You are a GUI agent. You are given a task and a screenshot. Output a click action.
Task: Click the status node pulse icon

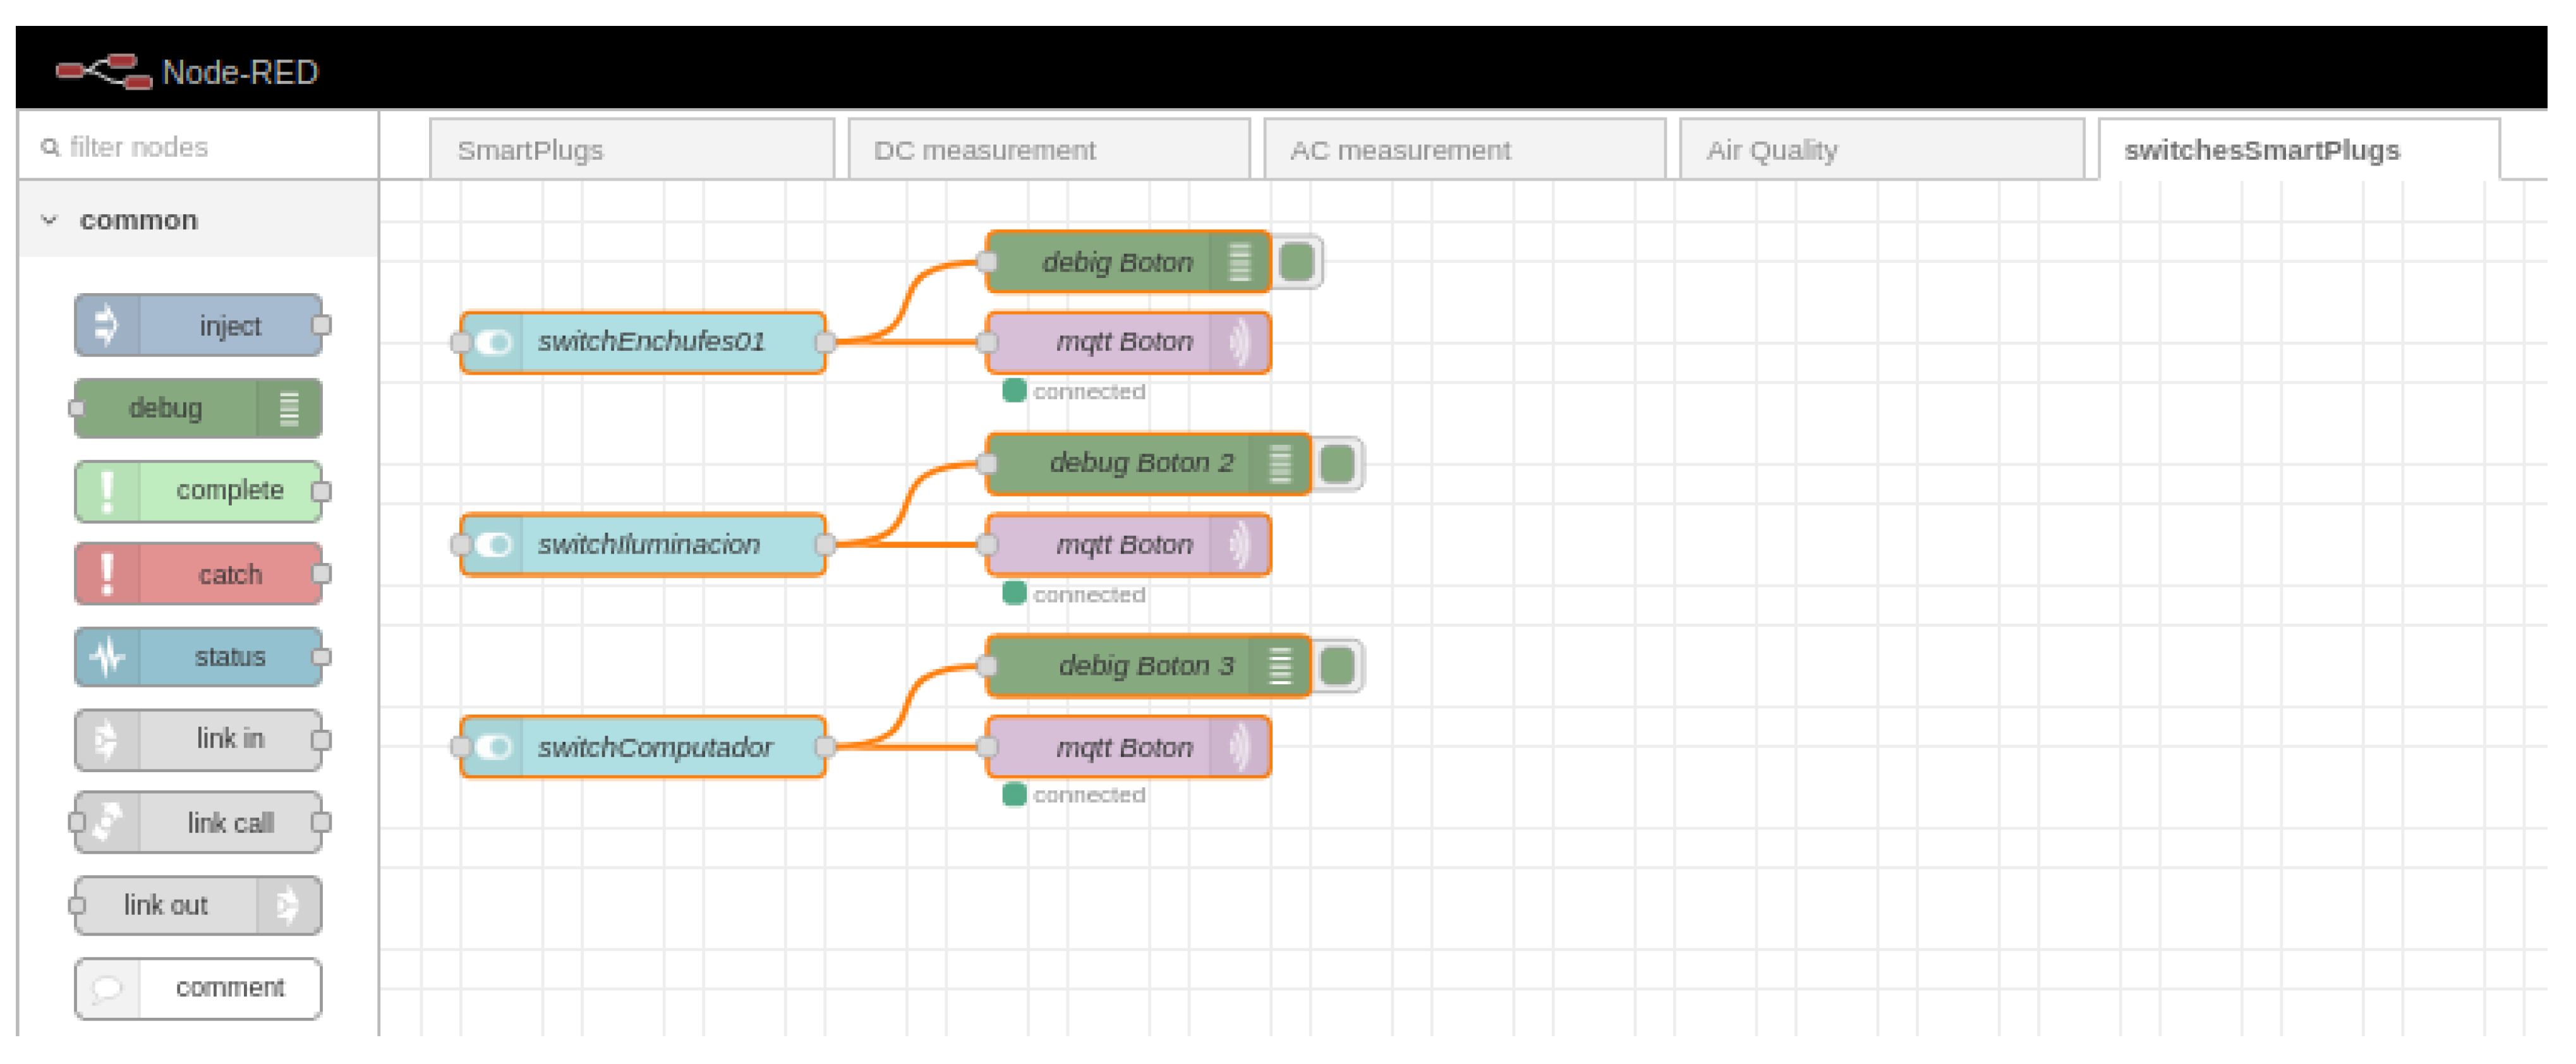(106, 657)
